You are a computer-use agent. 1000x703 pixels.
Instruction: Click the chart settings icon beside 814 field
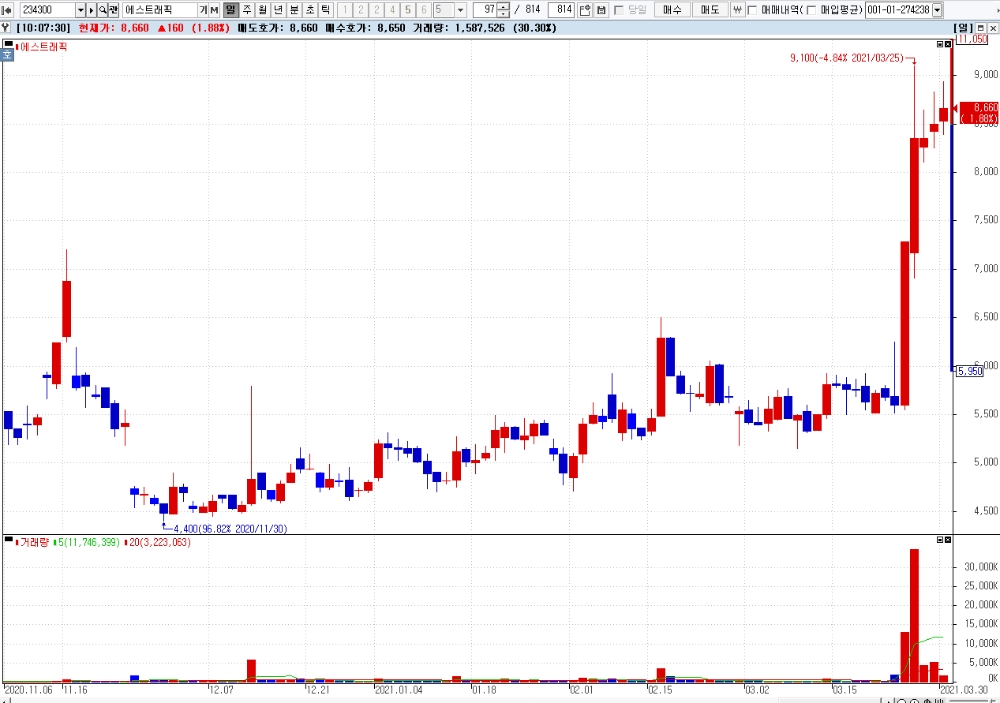585,10
